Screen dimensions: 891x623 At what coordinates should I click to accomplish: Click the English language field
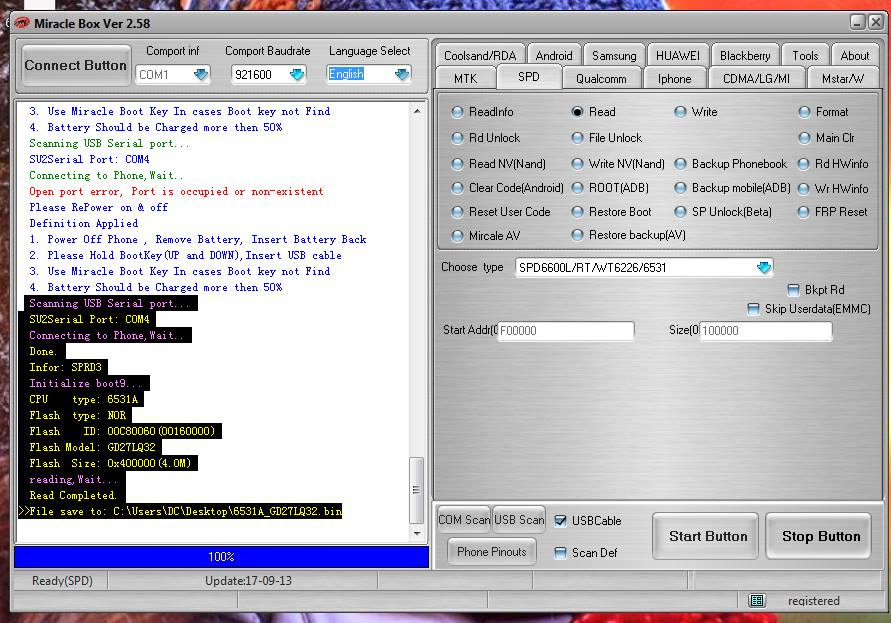pos(369,74)
